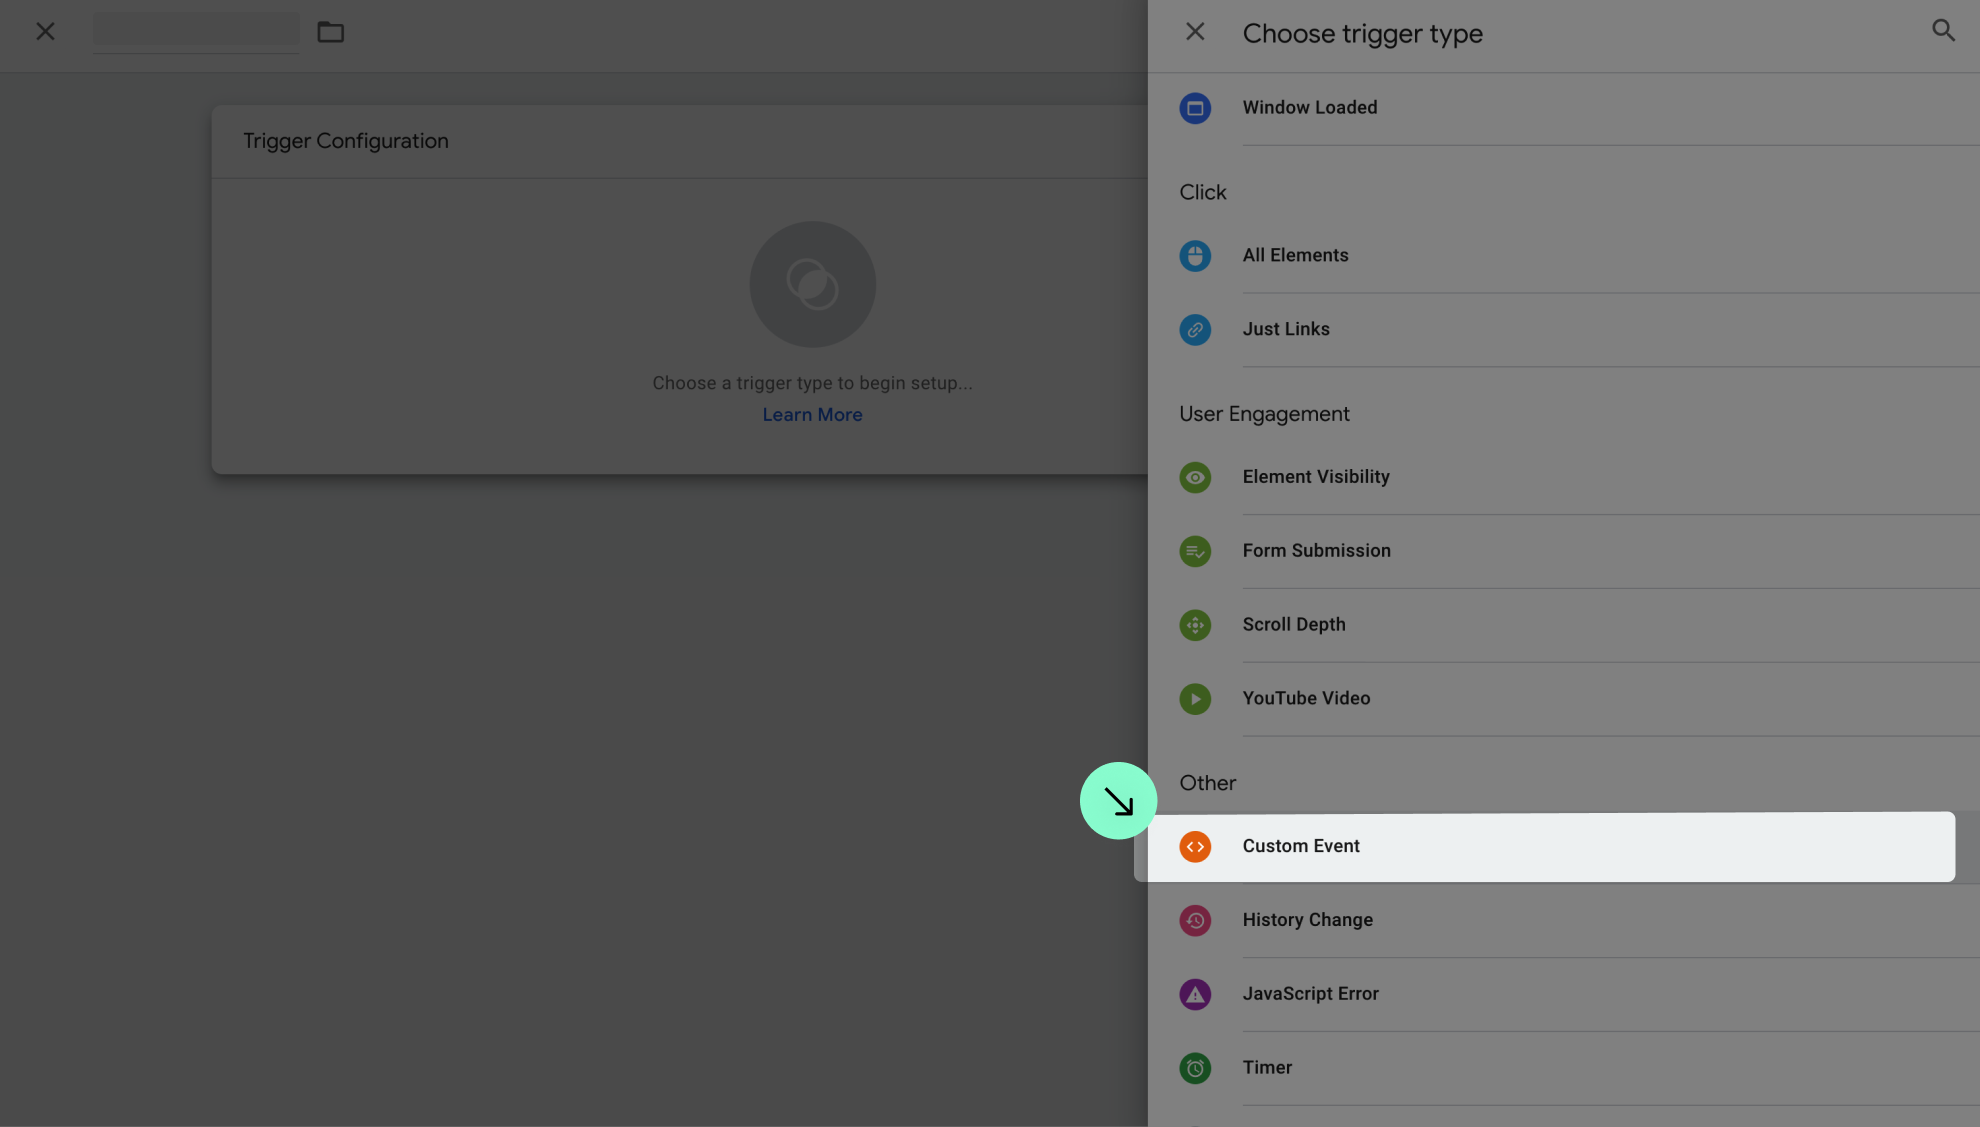Screen dimensions: 1980x1127
Task: Click the 'Click' section label
Action: coord(1203,192)
